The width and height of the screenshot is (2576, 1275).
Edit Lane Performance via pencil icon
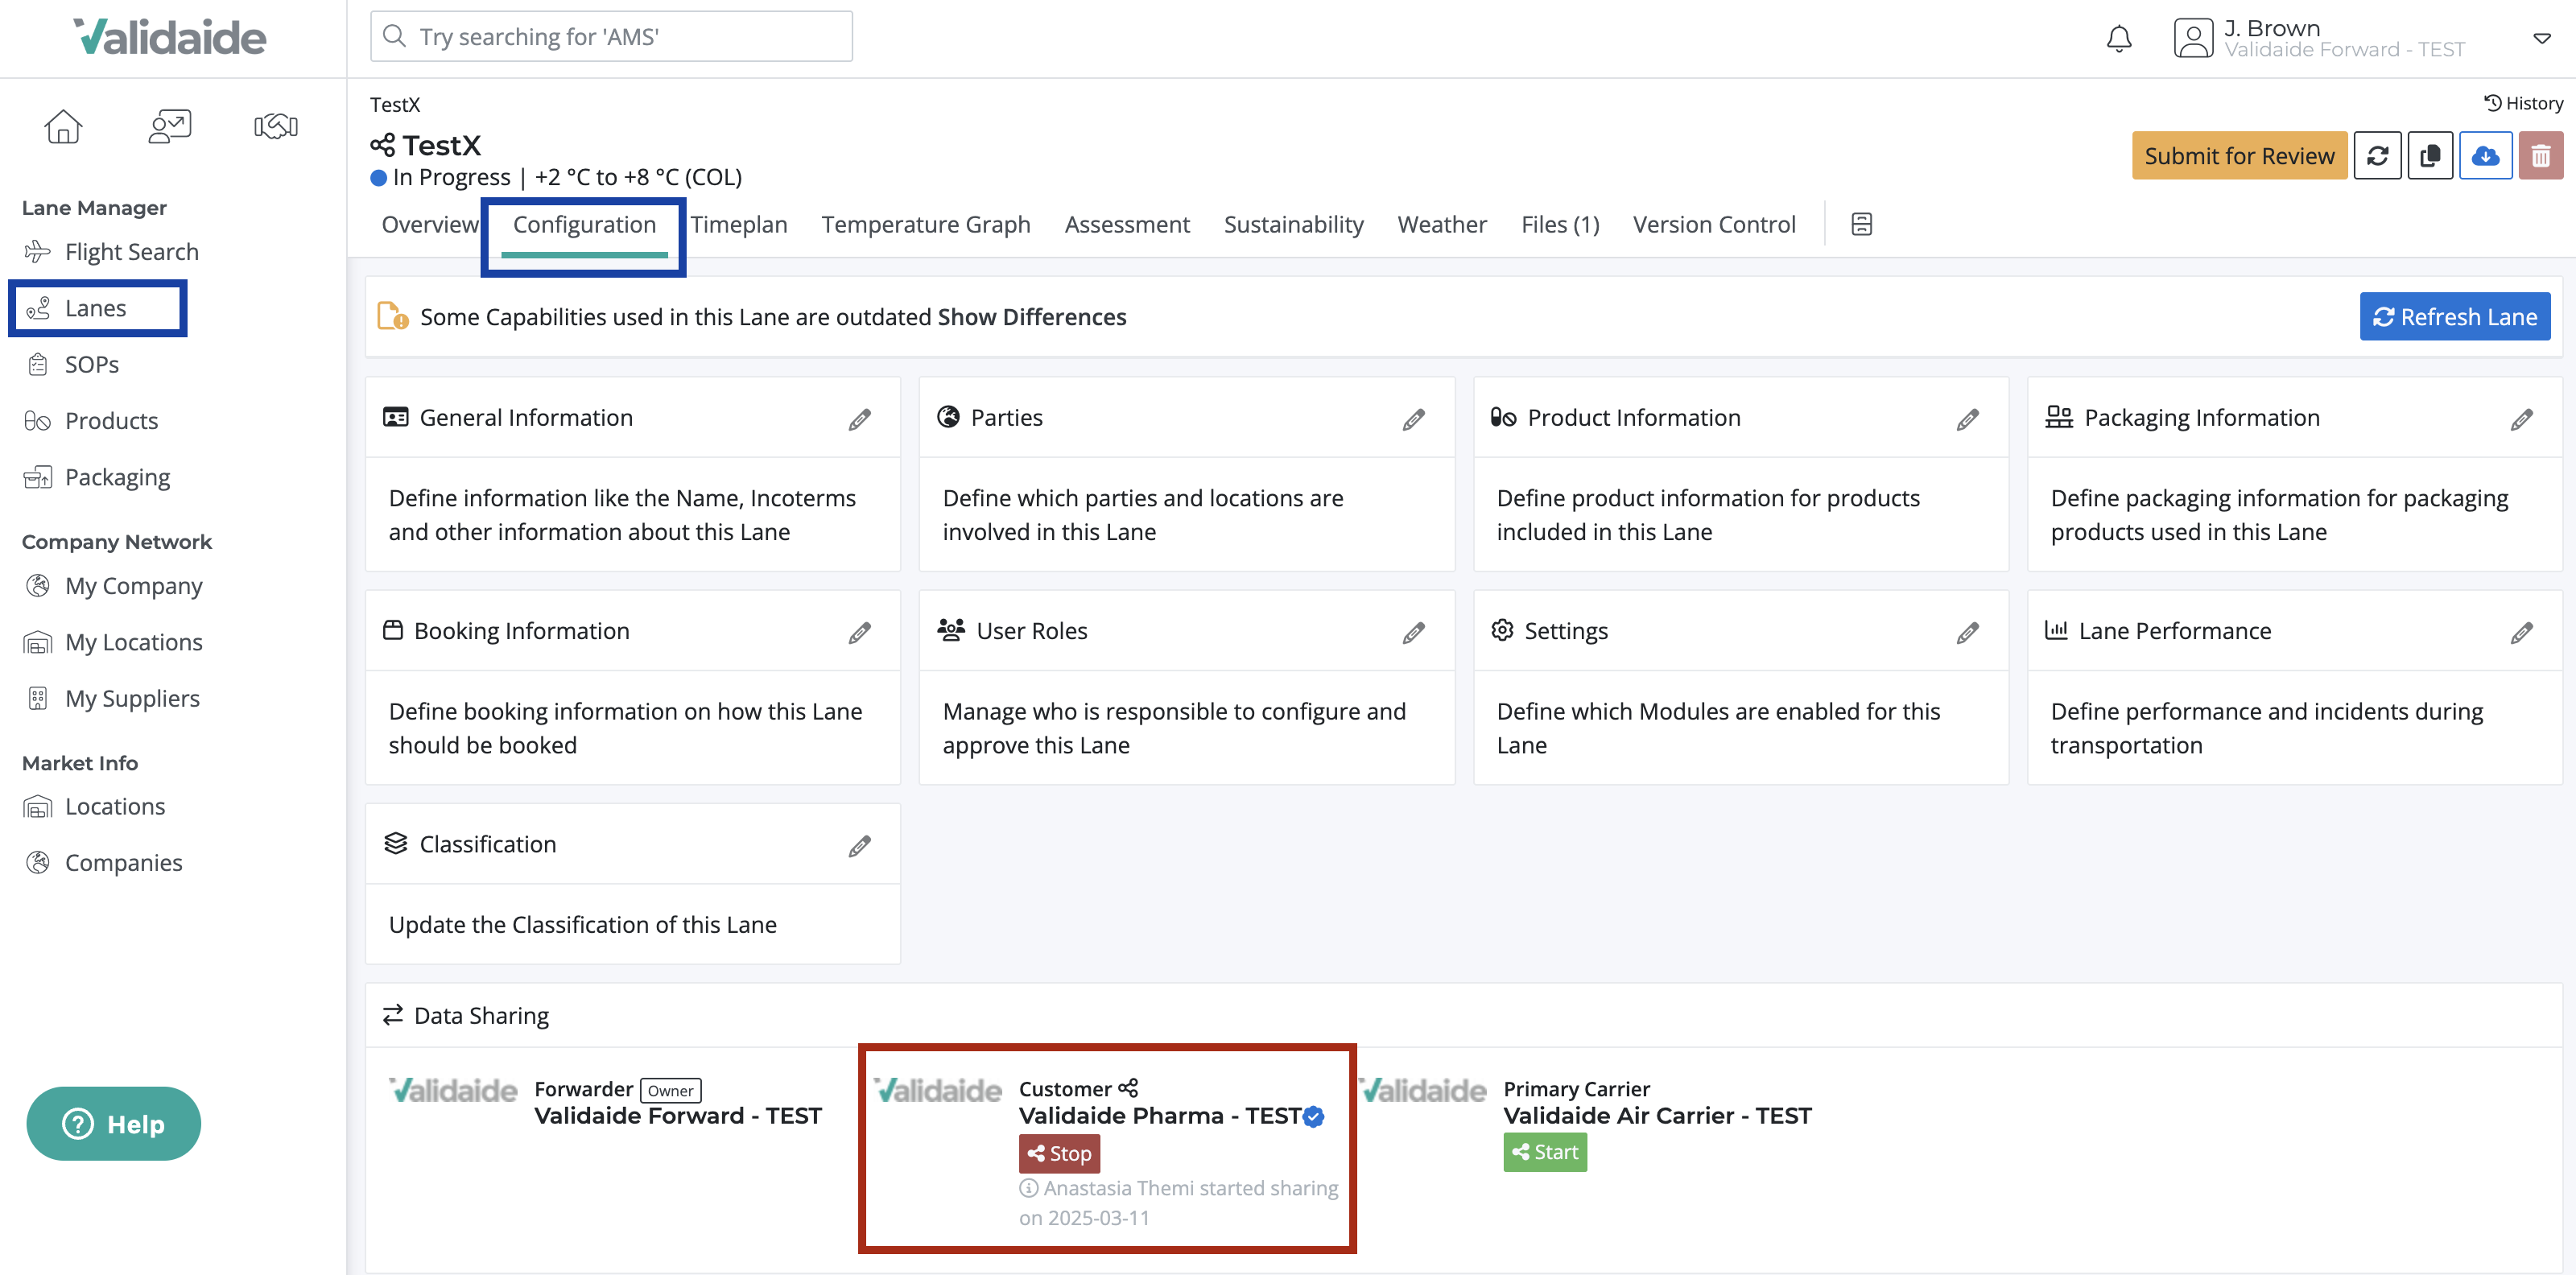coord(2521,632)
